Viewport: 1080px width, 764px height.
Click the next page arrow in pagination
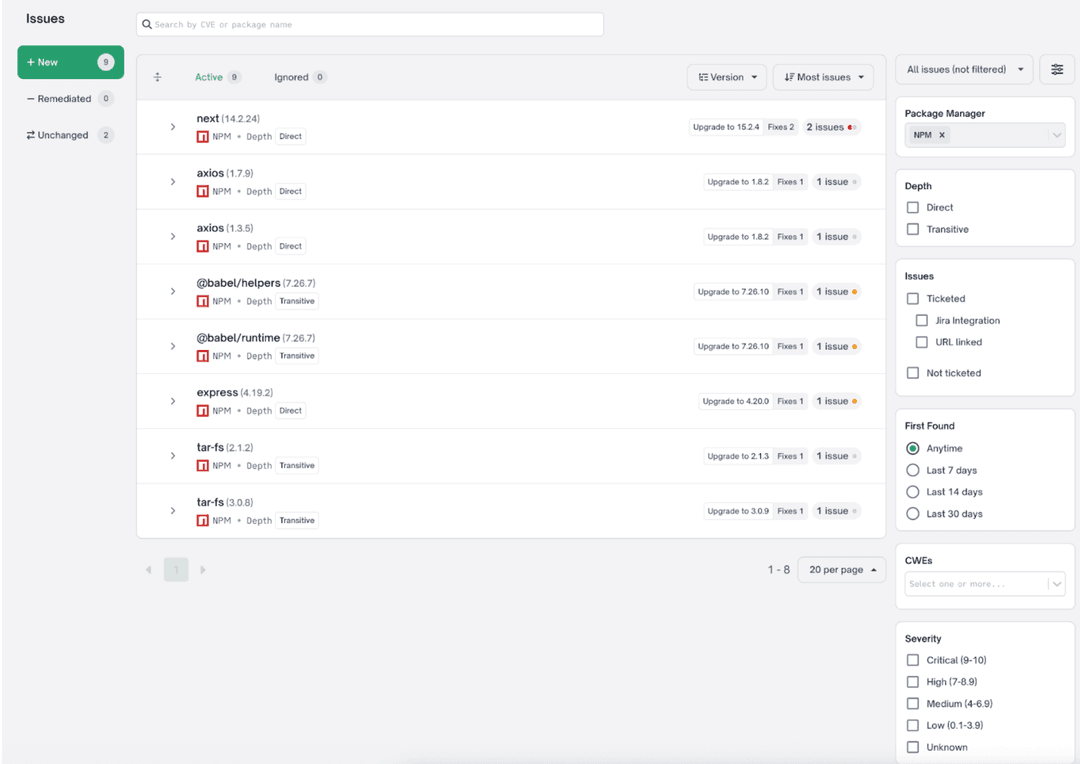[203, 568]
